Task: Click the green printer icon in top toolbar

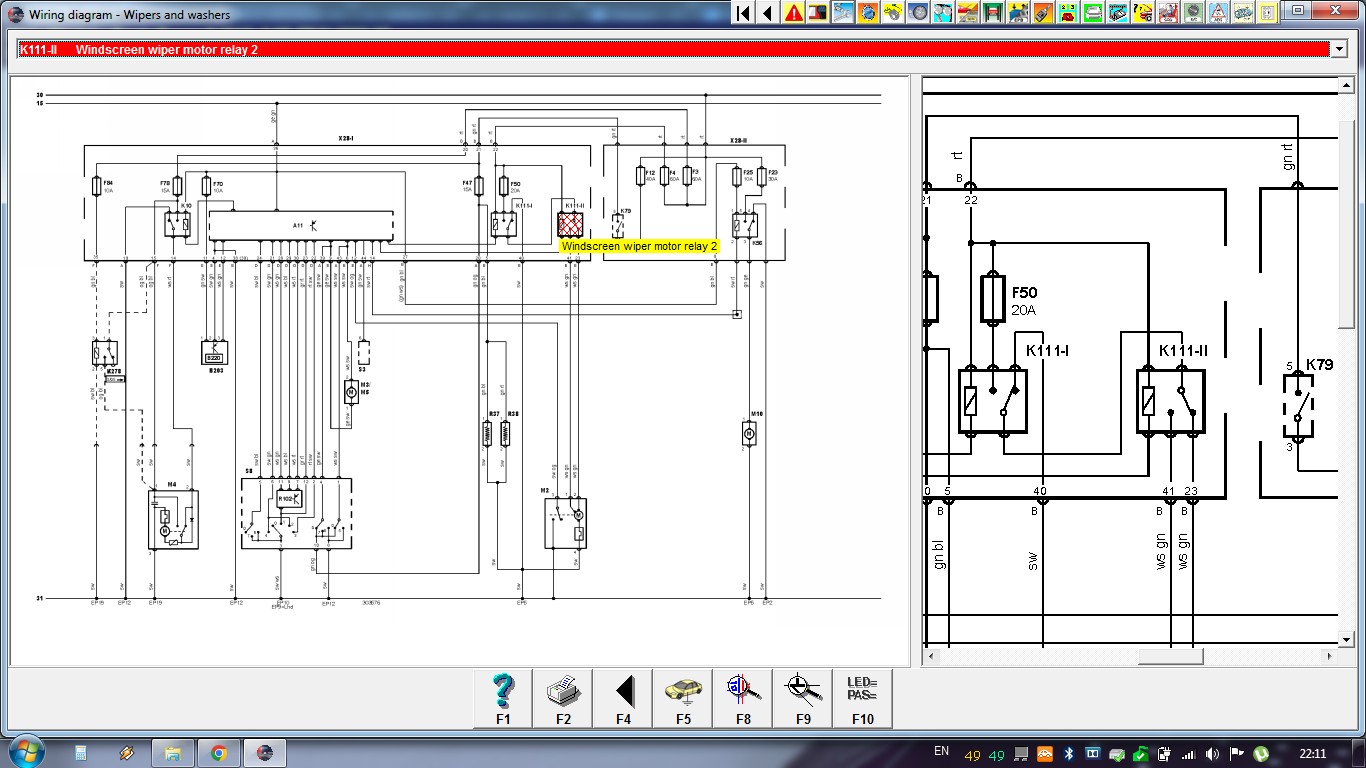Action: 1093,13
